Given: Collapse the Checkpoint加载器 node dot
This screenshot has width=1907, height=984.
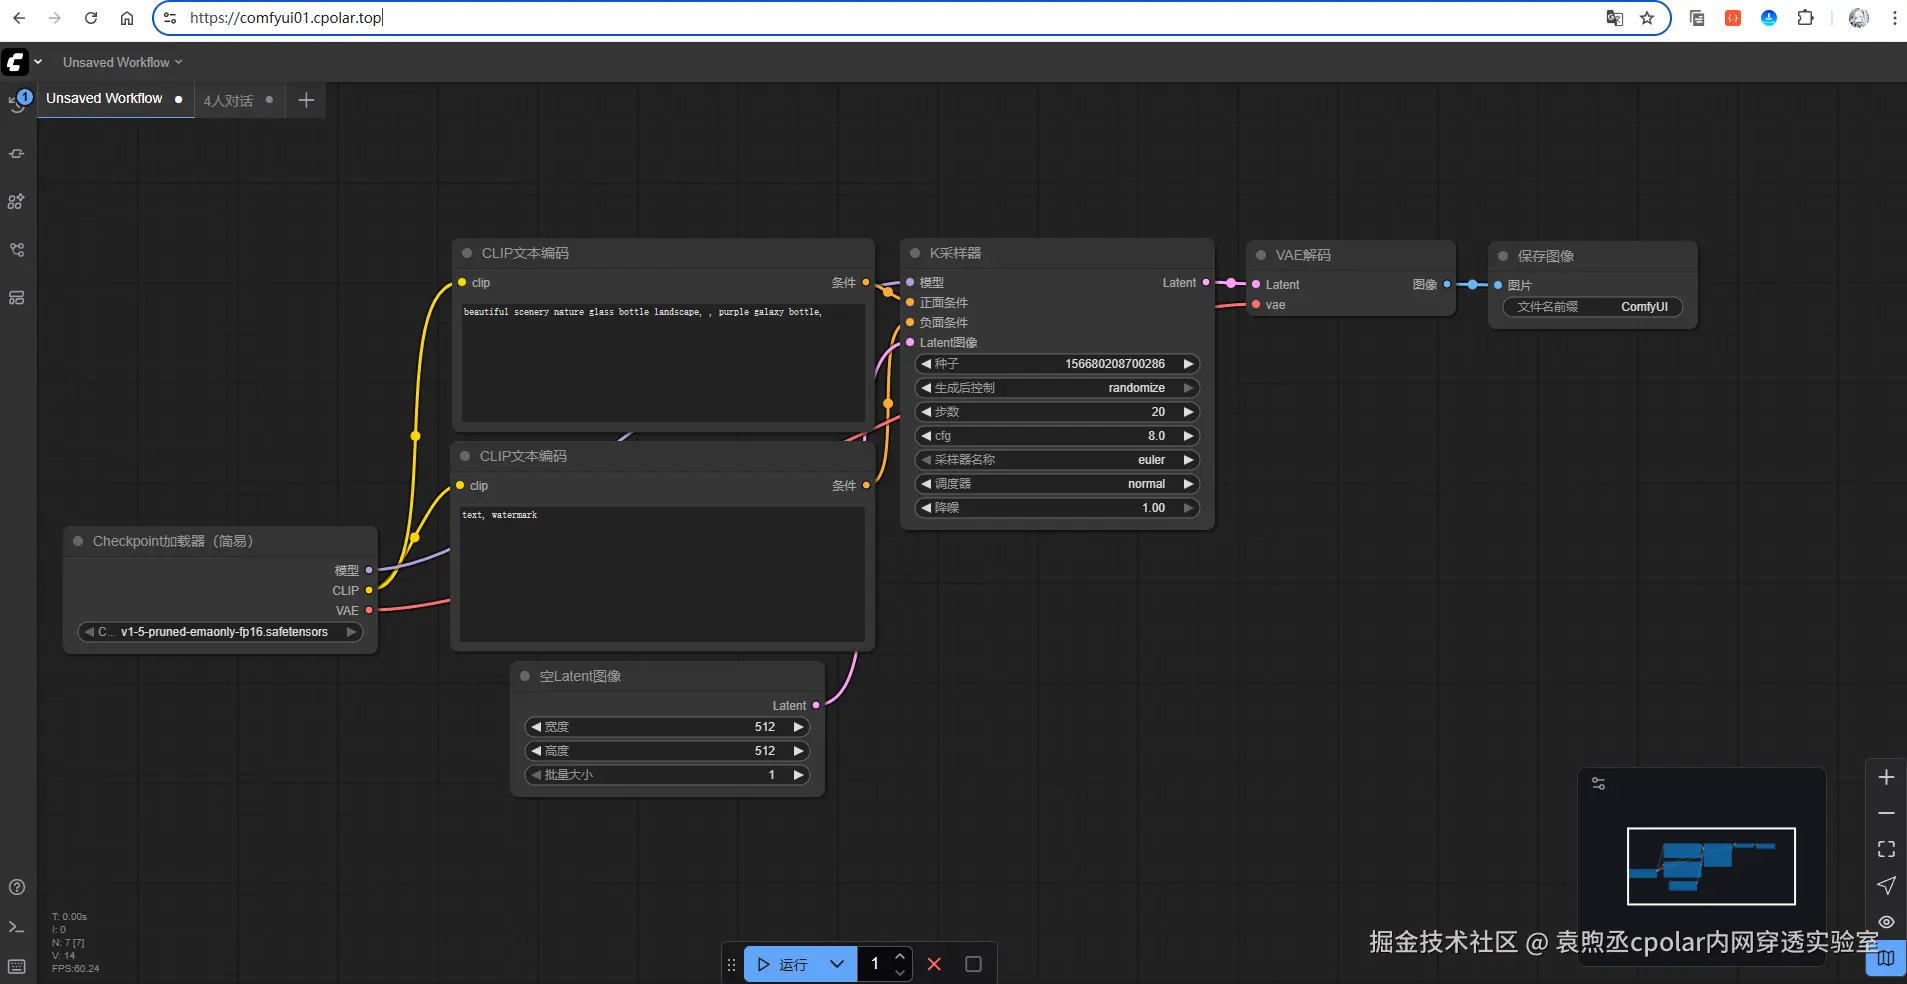Looking at the screenshot, I should pos(78,541).
